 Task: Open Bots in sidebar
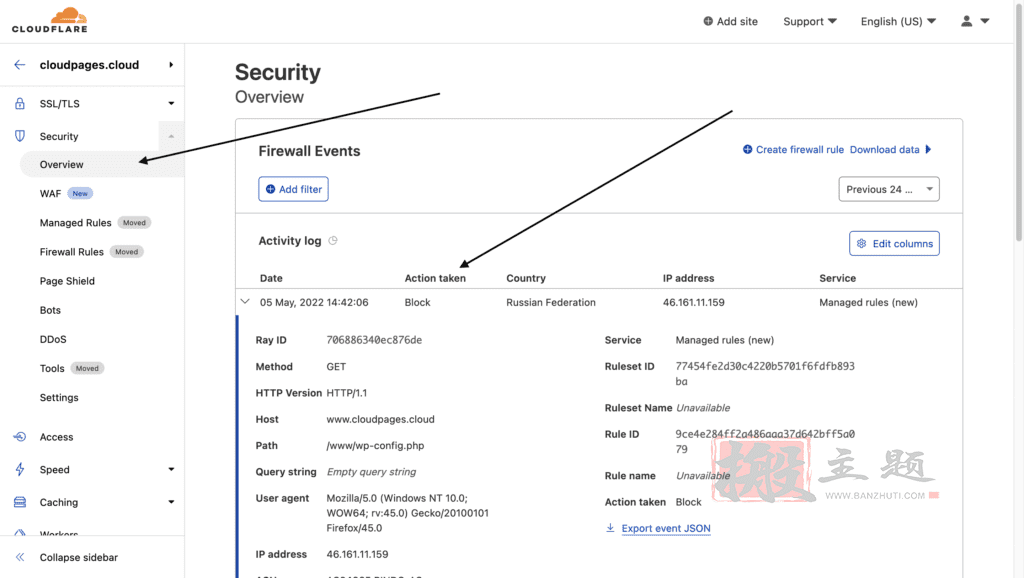pos(50,310)
